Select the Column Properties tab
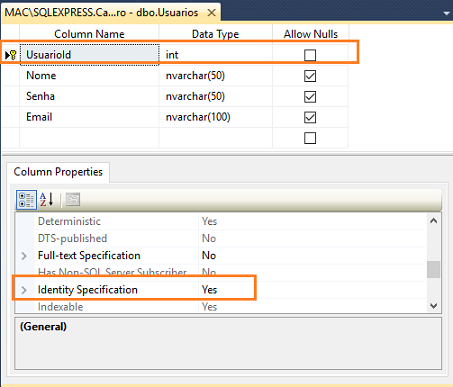The width and height of the screenshot is (453, 387). (58, 172)
